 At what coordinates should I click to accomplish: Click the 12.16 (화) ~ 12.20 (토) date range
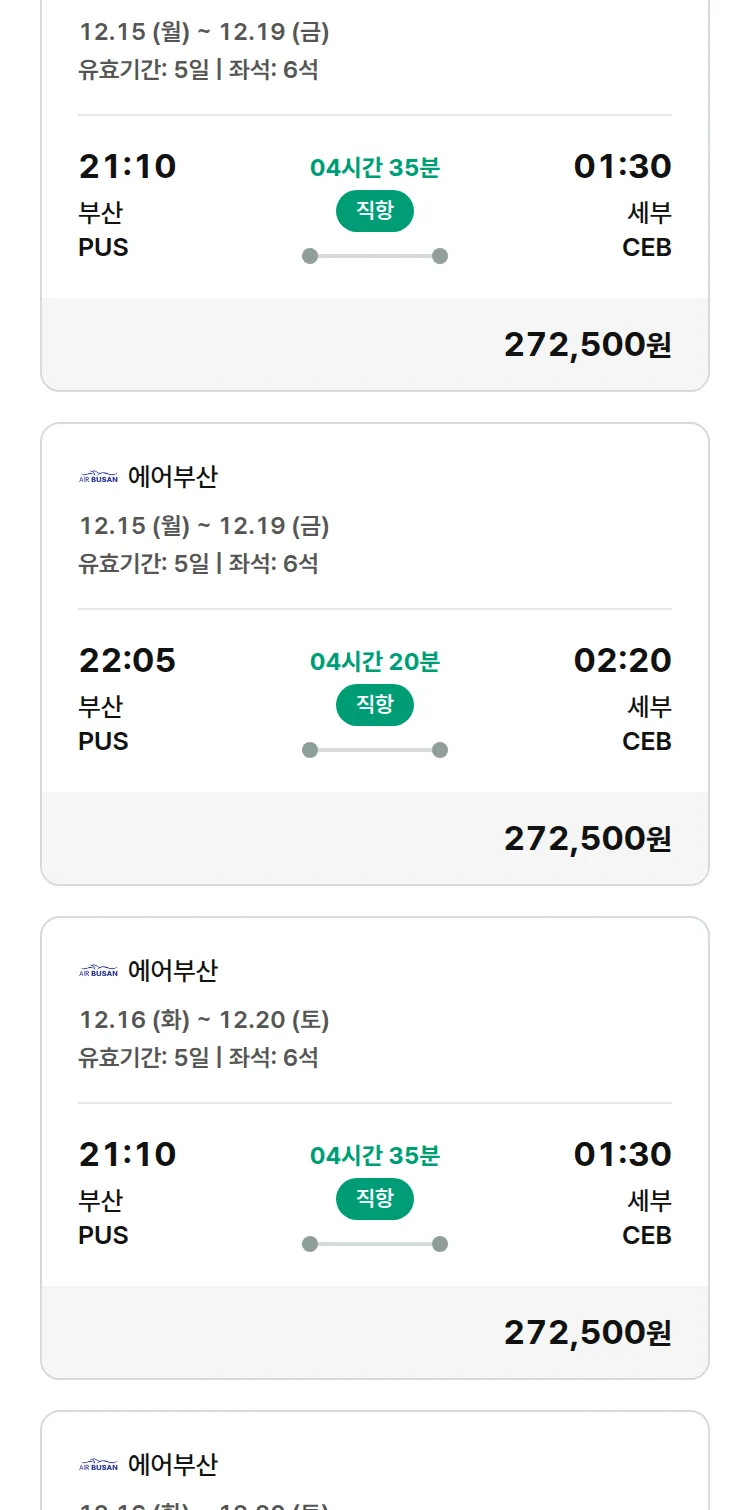(204, 1020)
